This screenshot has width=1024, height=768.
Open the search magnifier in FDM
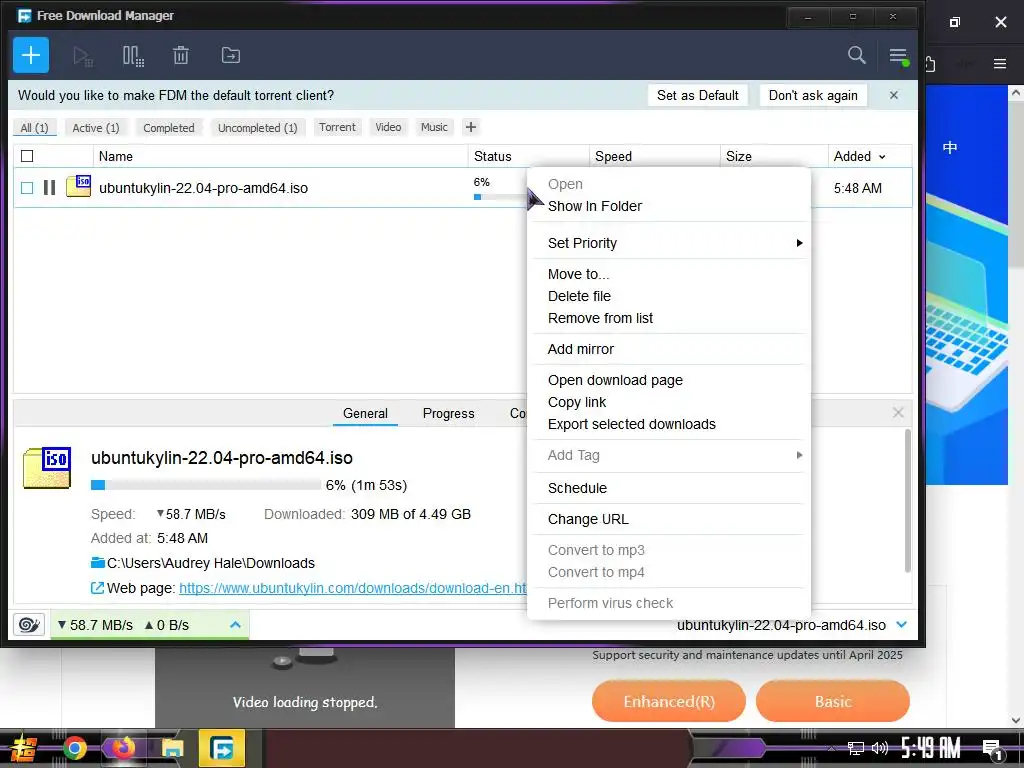coord(857,55)
